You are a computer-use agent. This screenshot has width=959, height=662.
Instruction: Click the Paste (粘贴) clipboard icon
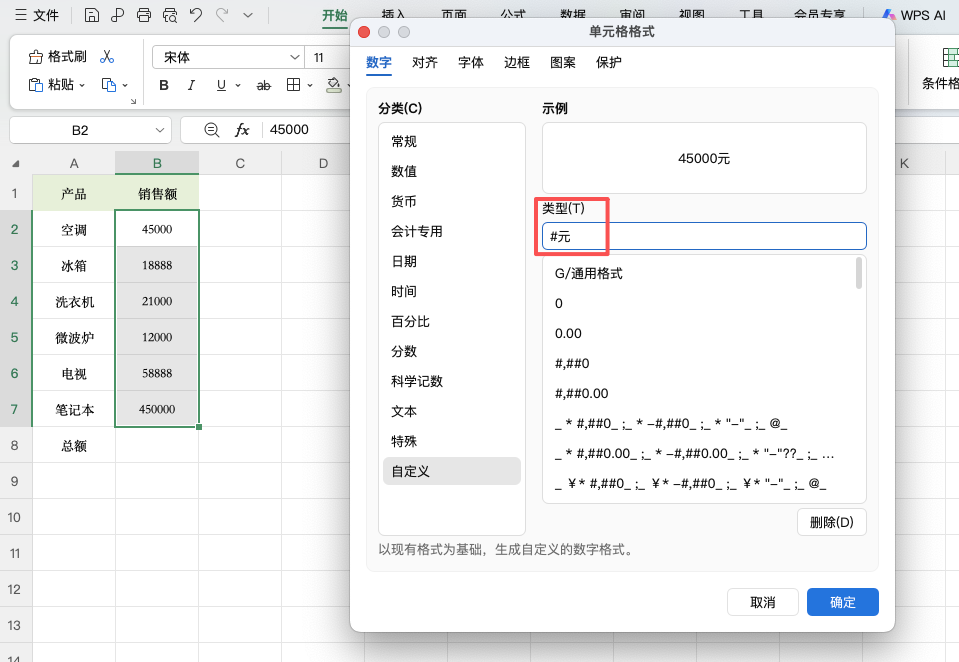point(35,84)
